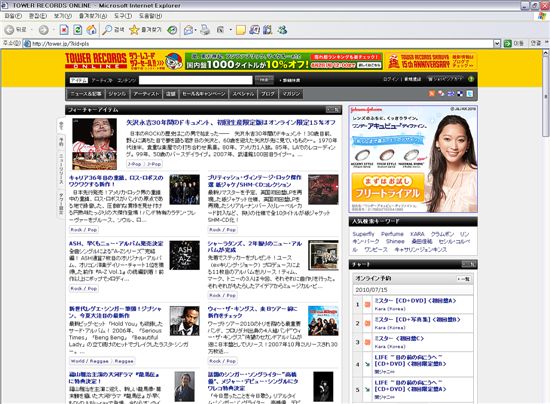Stop page loading with the red X icon

pyautogui.click(x=64, y=30)
